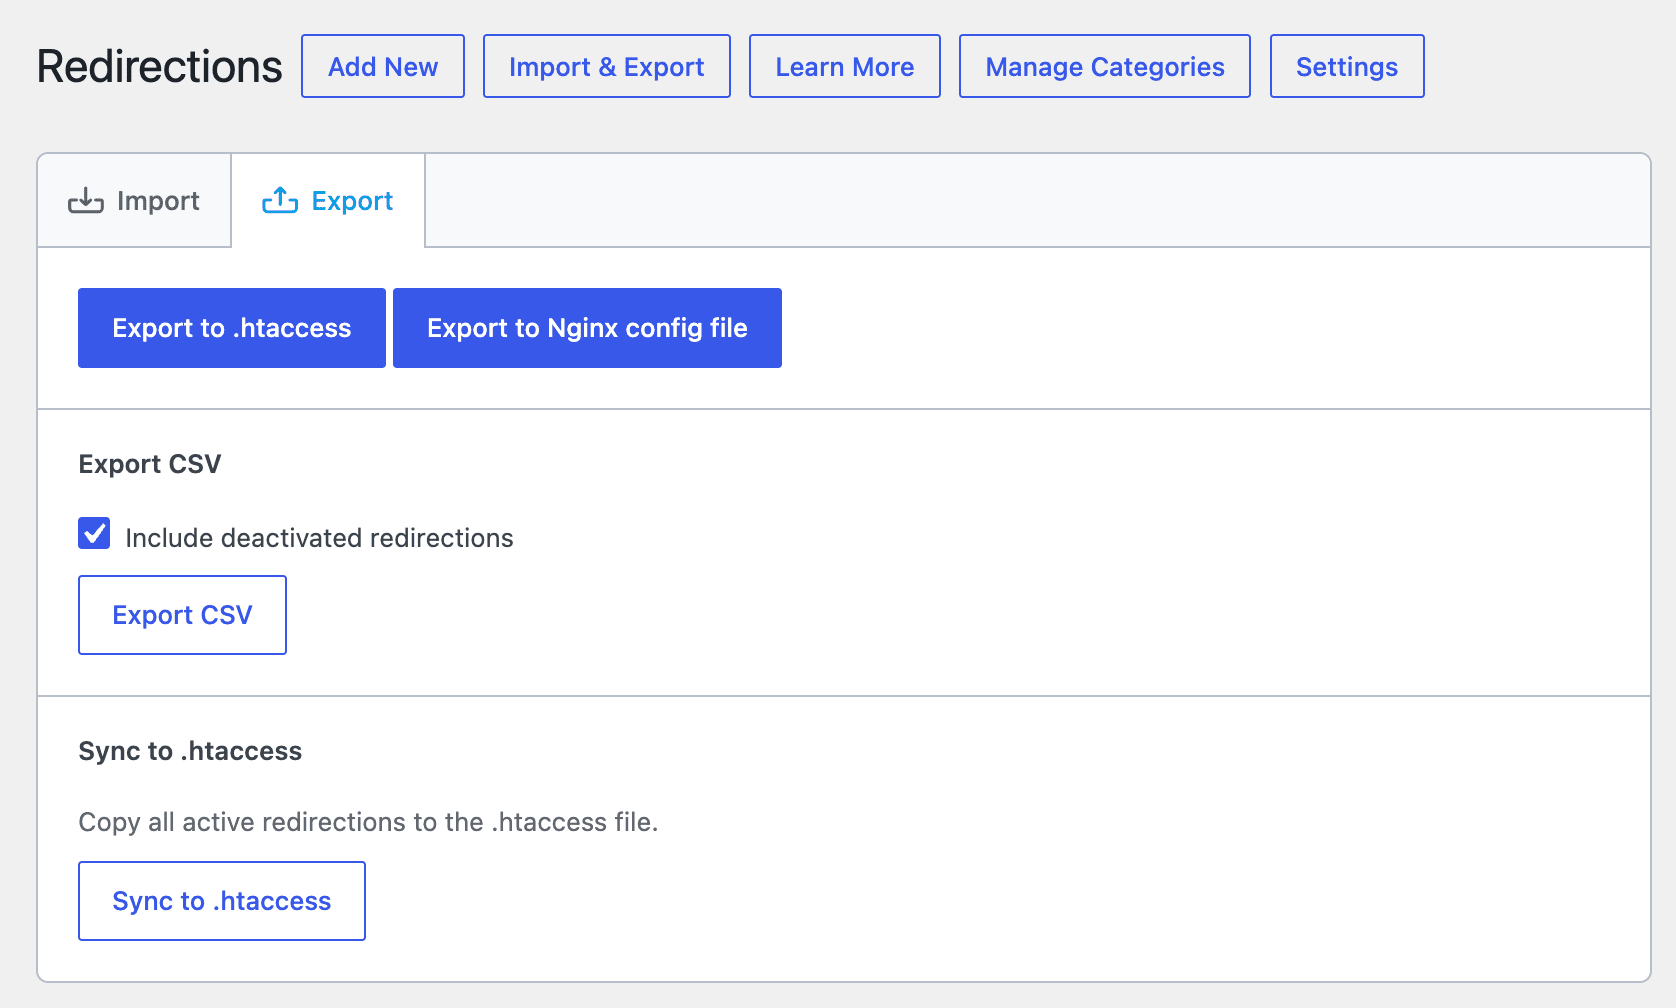Click the Include deactivated redirections label
This screenshot has height=1008, width=1676.
[319, 538]
